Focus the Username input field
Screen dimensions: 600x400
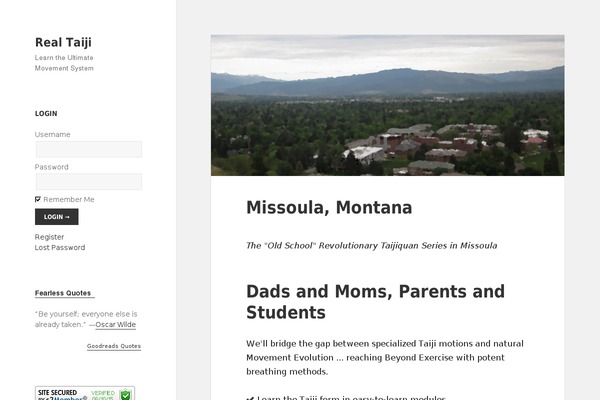point(89,149)
